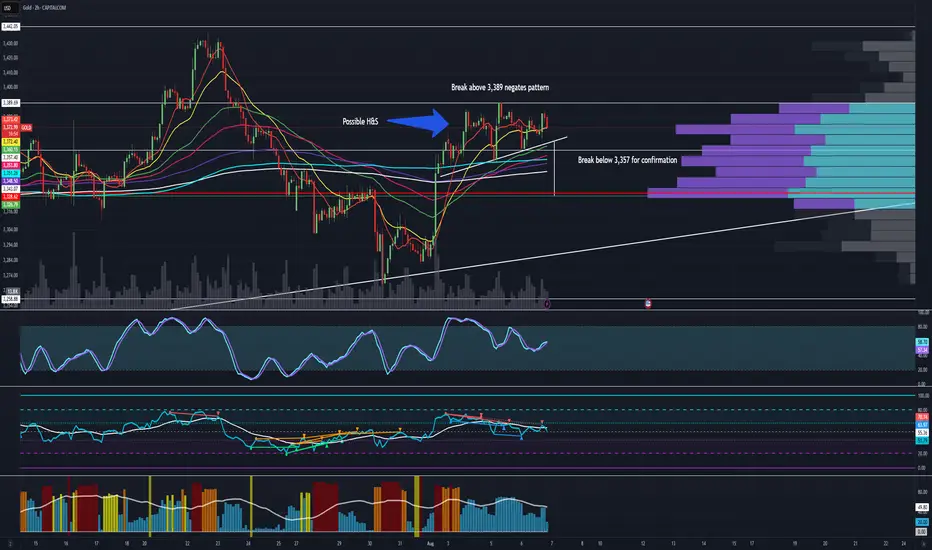Click the cyan 3,351.26 moving average label
Viewport: 932px width, 550px height.
pos(11,173)
